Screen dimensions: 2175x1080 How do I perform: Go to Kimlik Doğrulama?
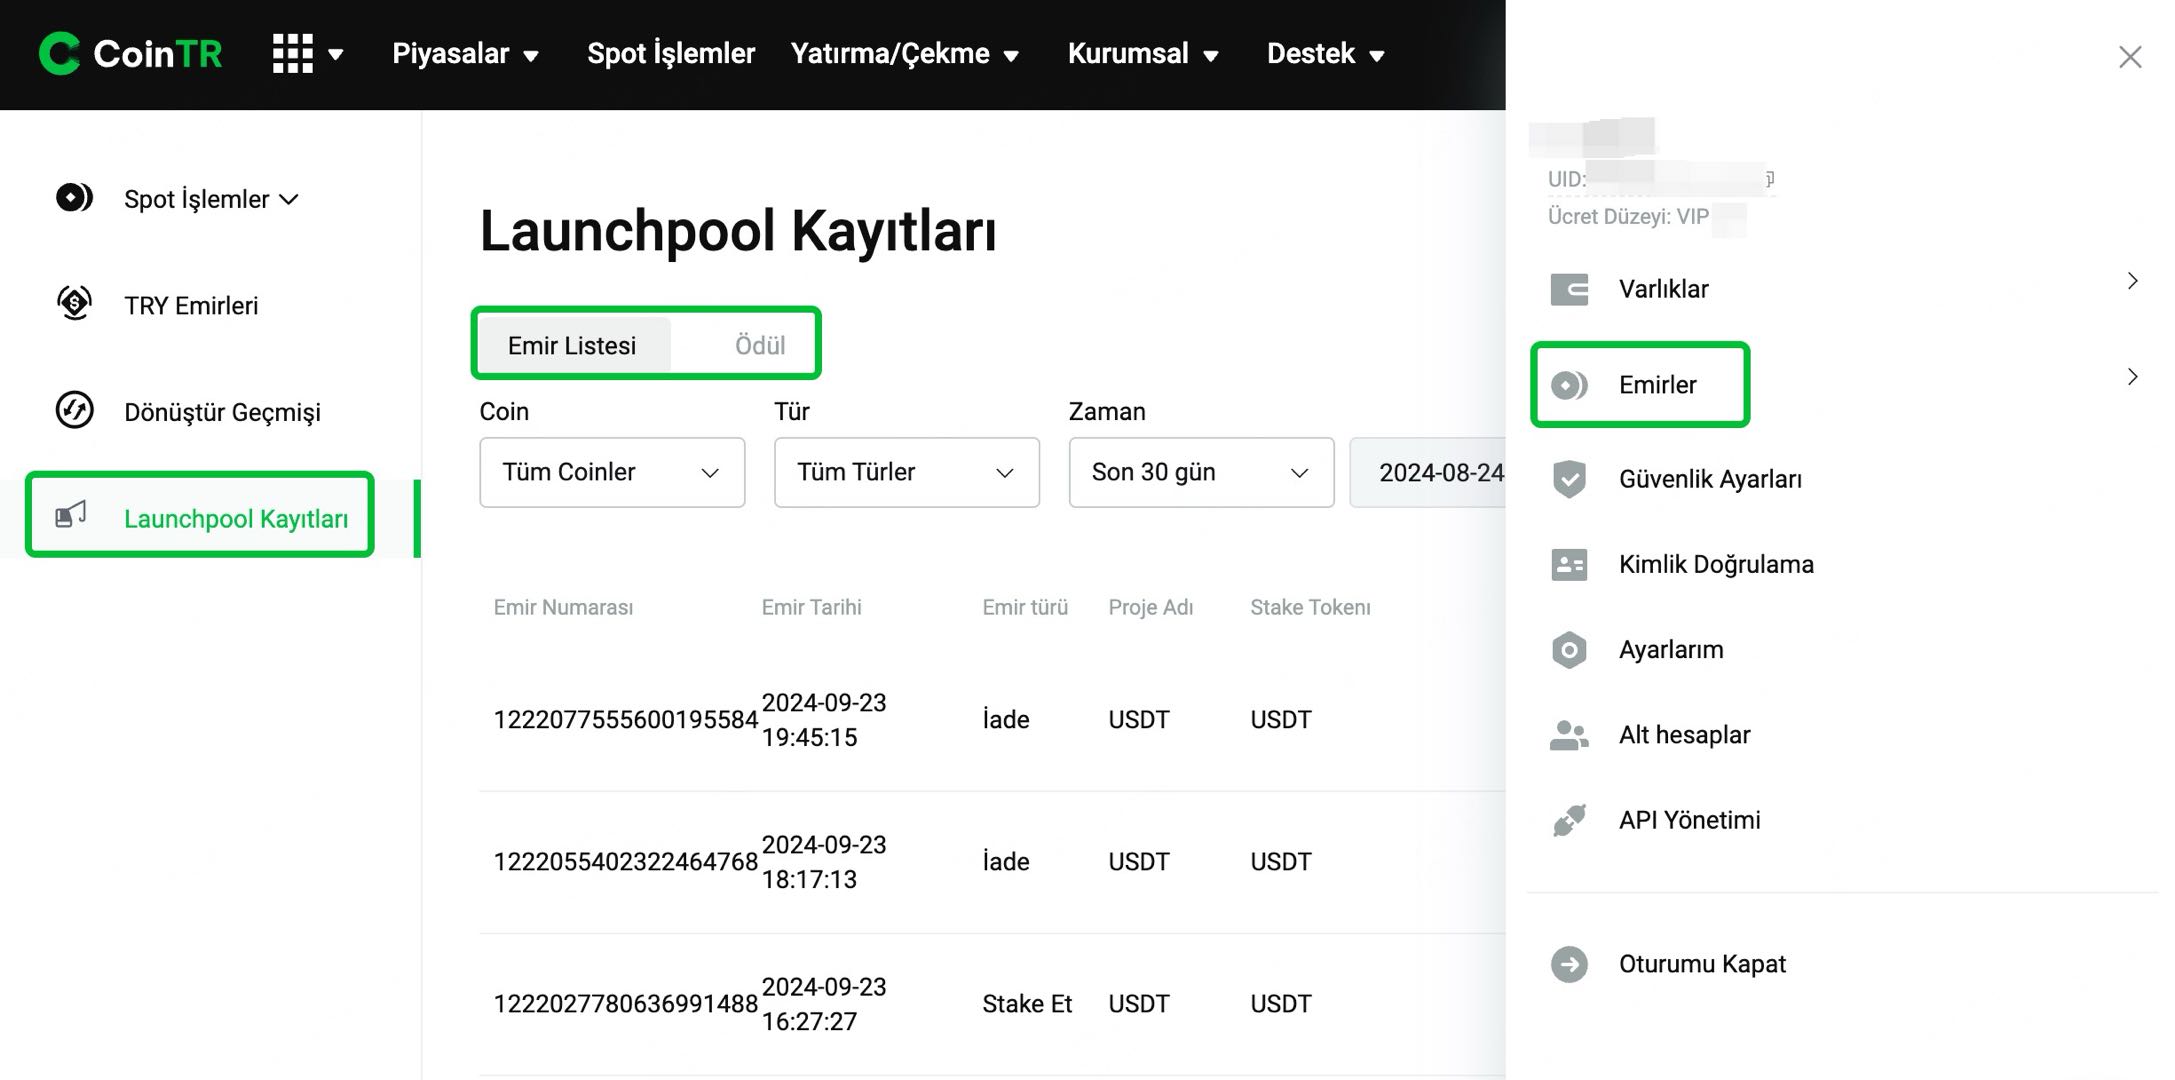(1716, 564)
